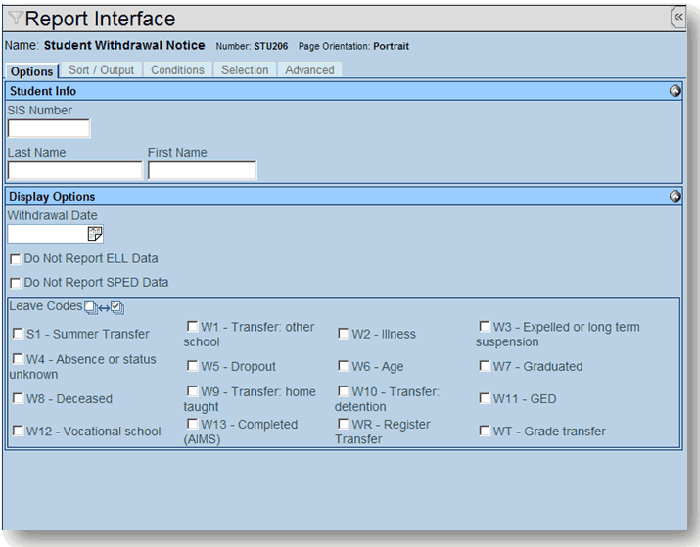Image resolution: width=700 pixels, height=547 pixels.
Task: Open the Conditions tab
Action: click(178, 70)
